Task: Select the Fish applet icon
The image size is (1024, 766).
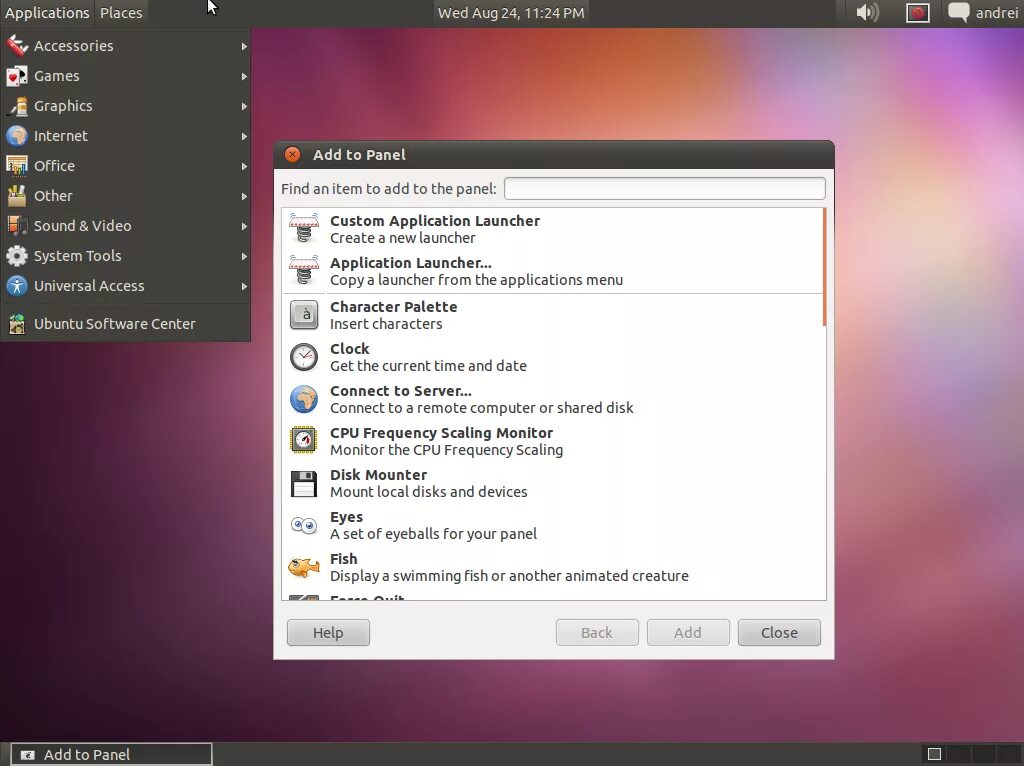Action: click(x=304, y=567)
